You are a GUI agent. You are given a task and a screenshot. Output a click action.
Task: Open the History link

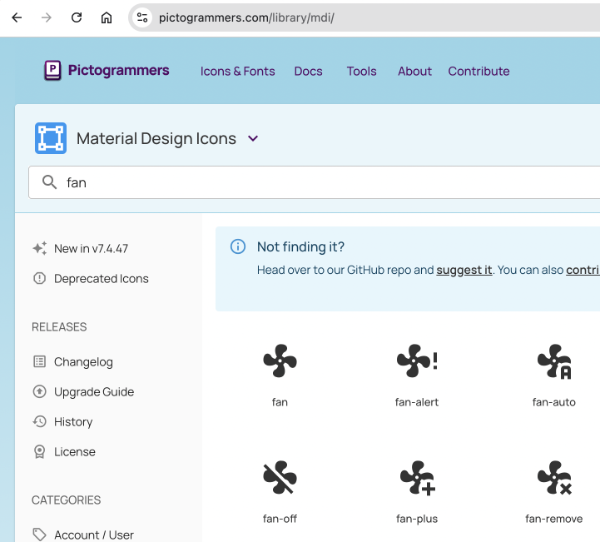tap(73, 422)
